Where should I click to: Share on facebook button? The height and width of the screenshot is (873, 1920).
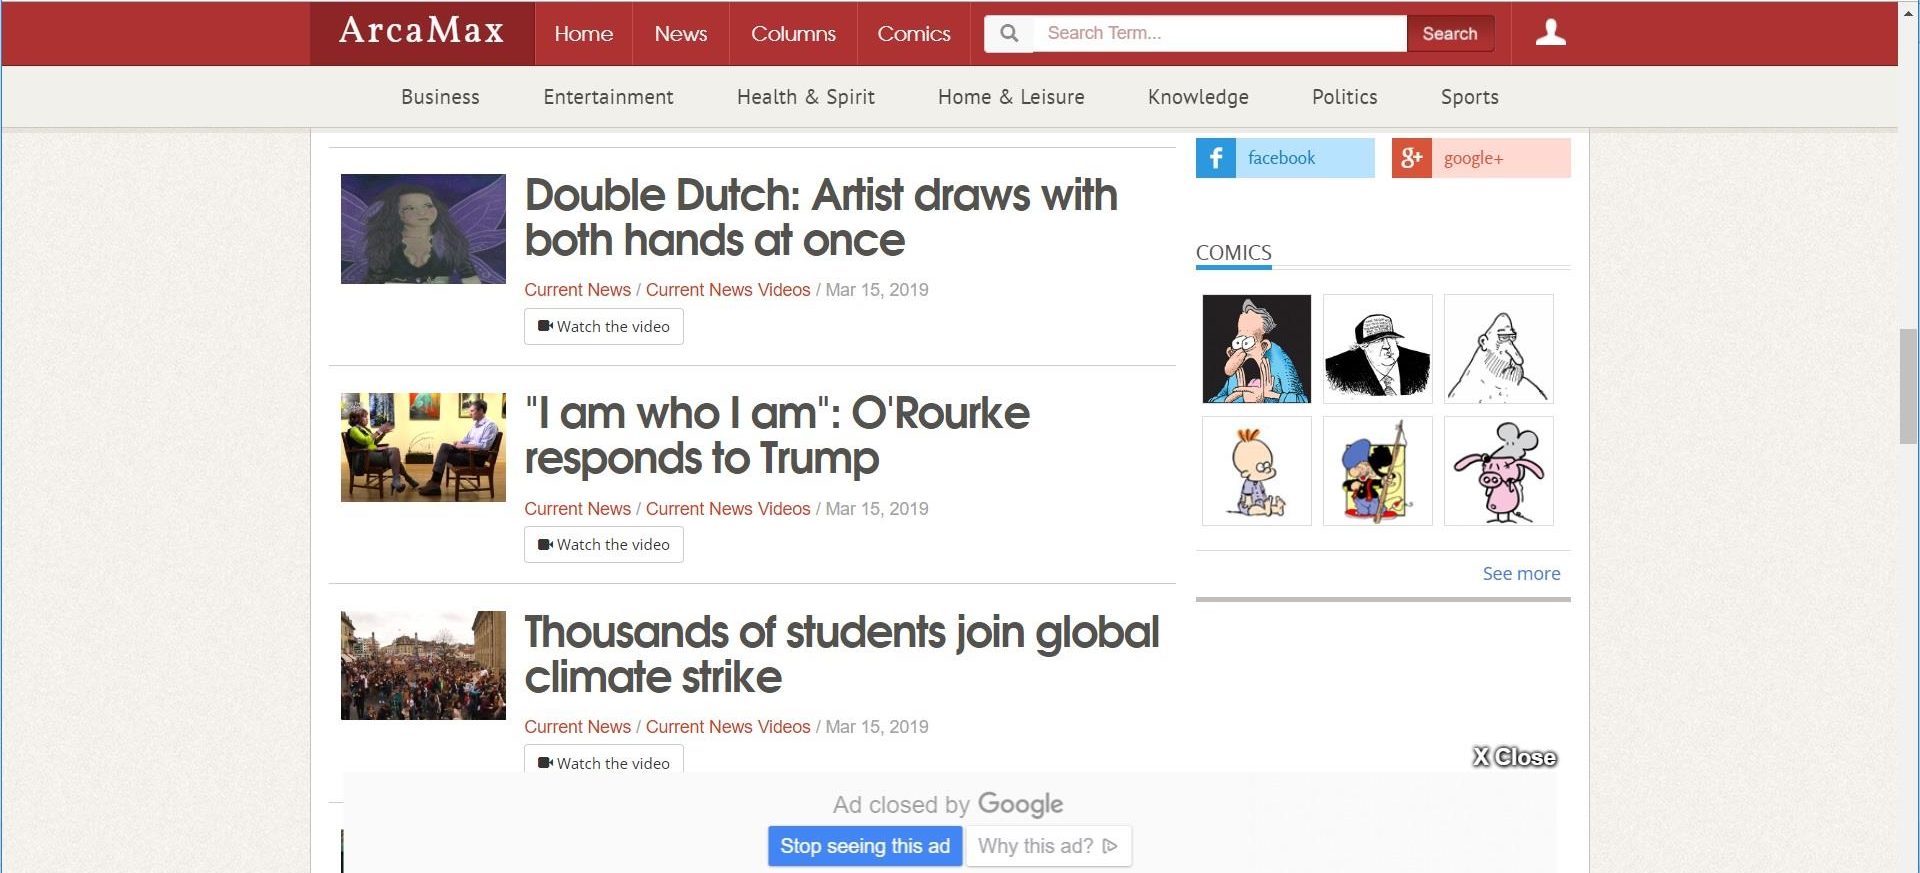[1285, 158]
